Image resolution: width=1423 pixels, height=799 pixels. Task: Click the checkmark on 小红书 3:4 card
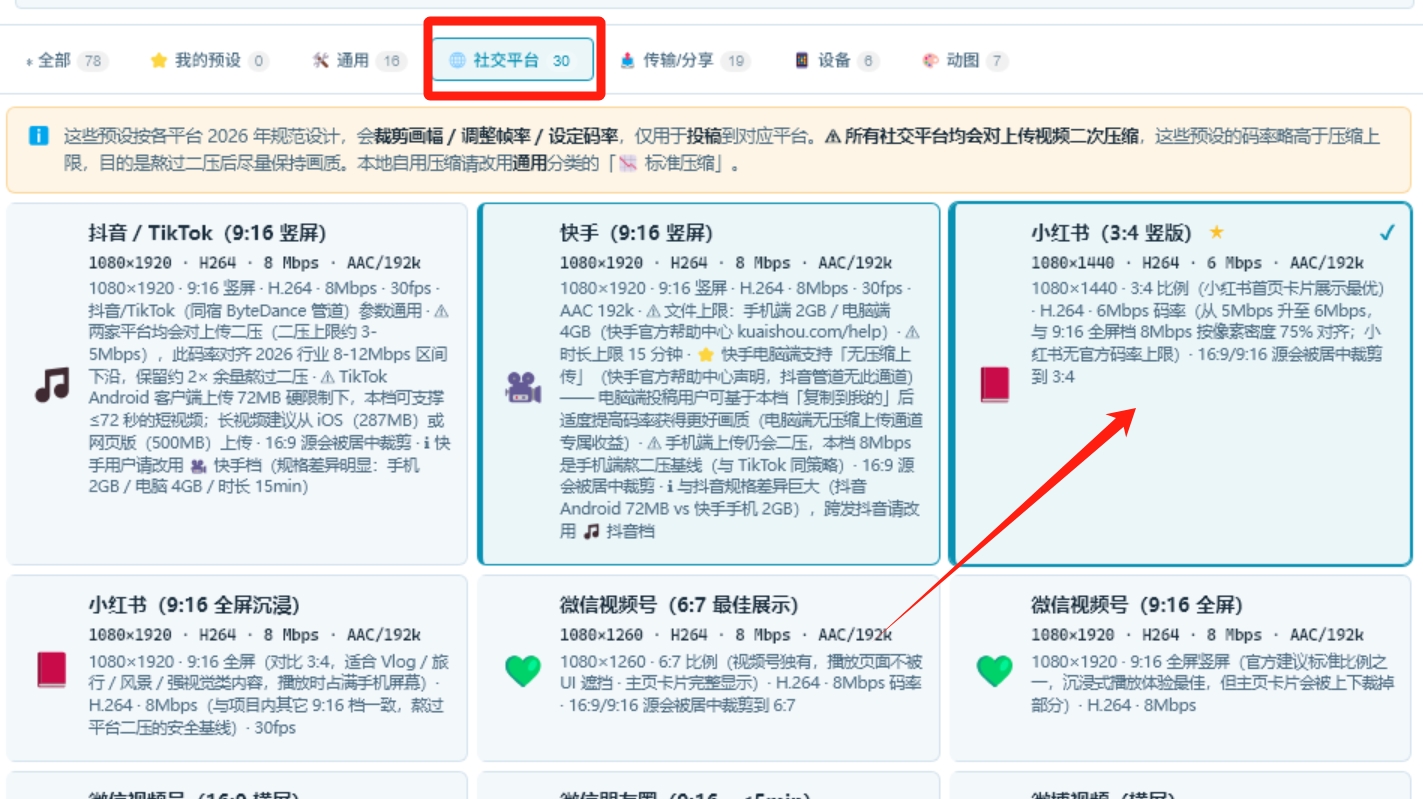[x=1387, y=233]
